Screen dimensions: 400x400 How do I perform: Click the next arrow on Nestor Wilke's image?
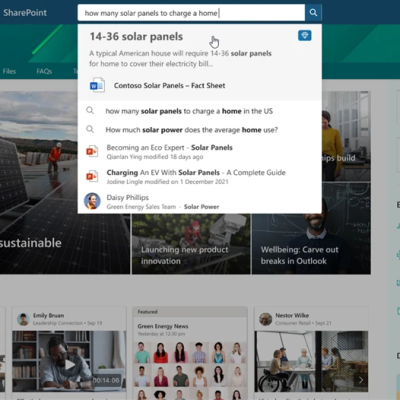tap(361, 379)
